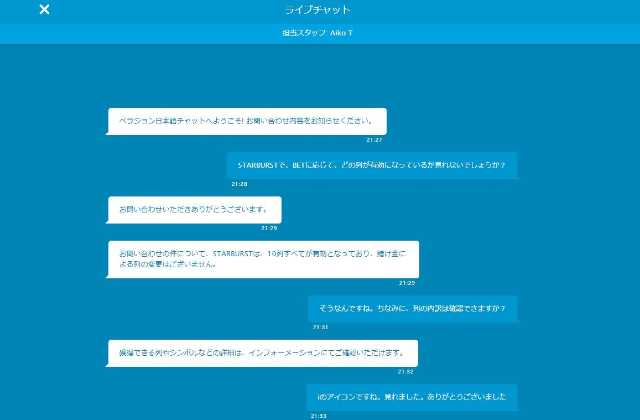Select the iのアイコンですね user message
640x420 pixels.
[411, 397]
